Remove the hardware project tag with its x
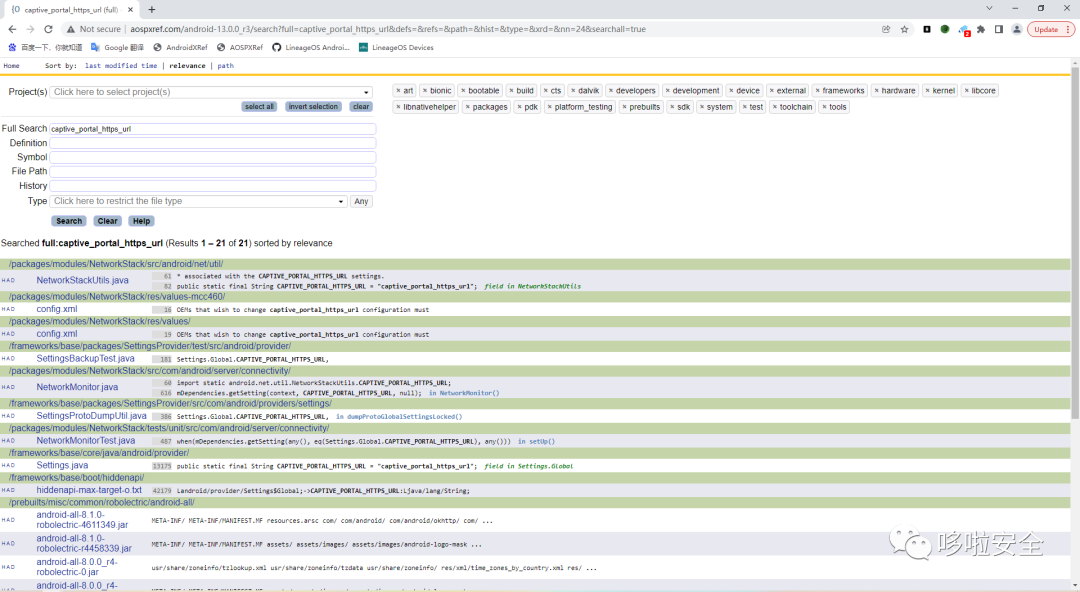1080x592 pixels. (x=876, y=91)
